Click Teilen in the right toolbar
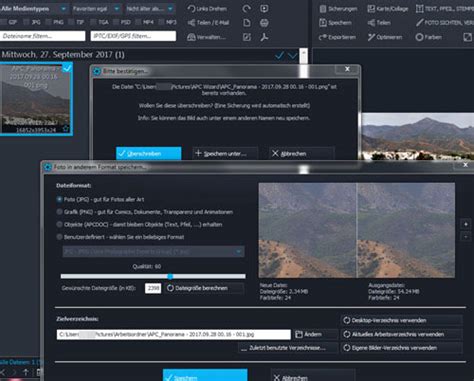474x381 pixels. click(379, 23)
